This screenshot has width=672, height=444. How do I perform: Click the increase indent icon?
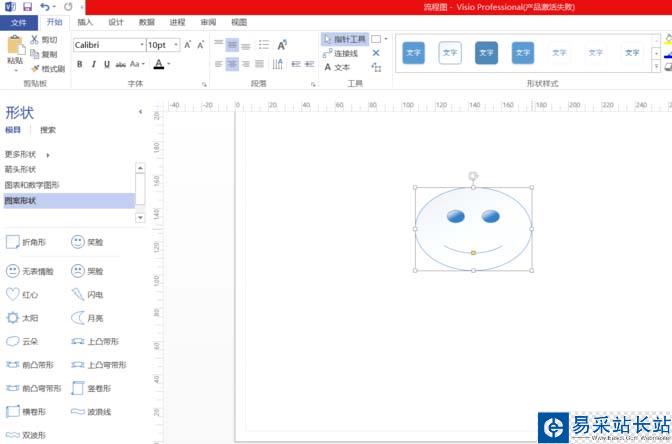[x=309, y=64]
